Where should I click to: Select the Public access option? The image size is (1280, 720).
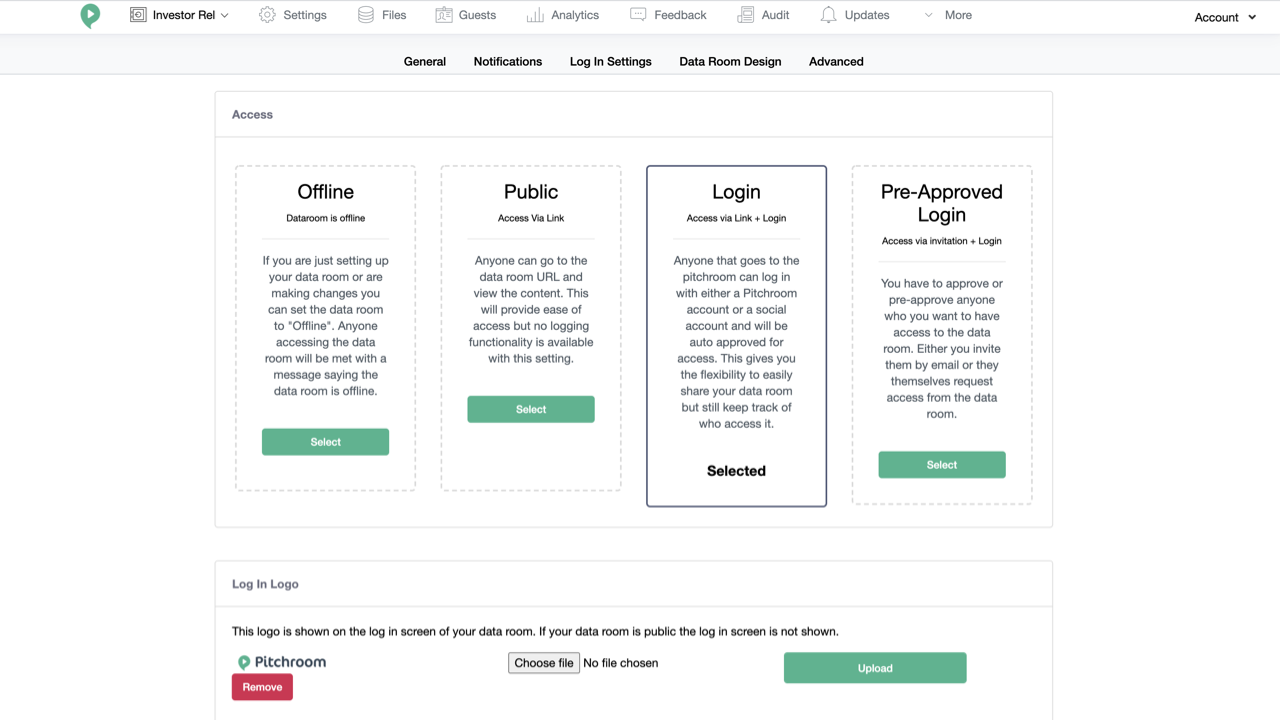coord(531,409)
